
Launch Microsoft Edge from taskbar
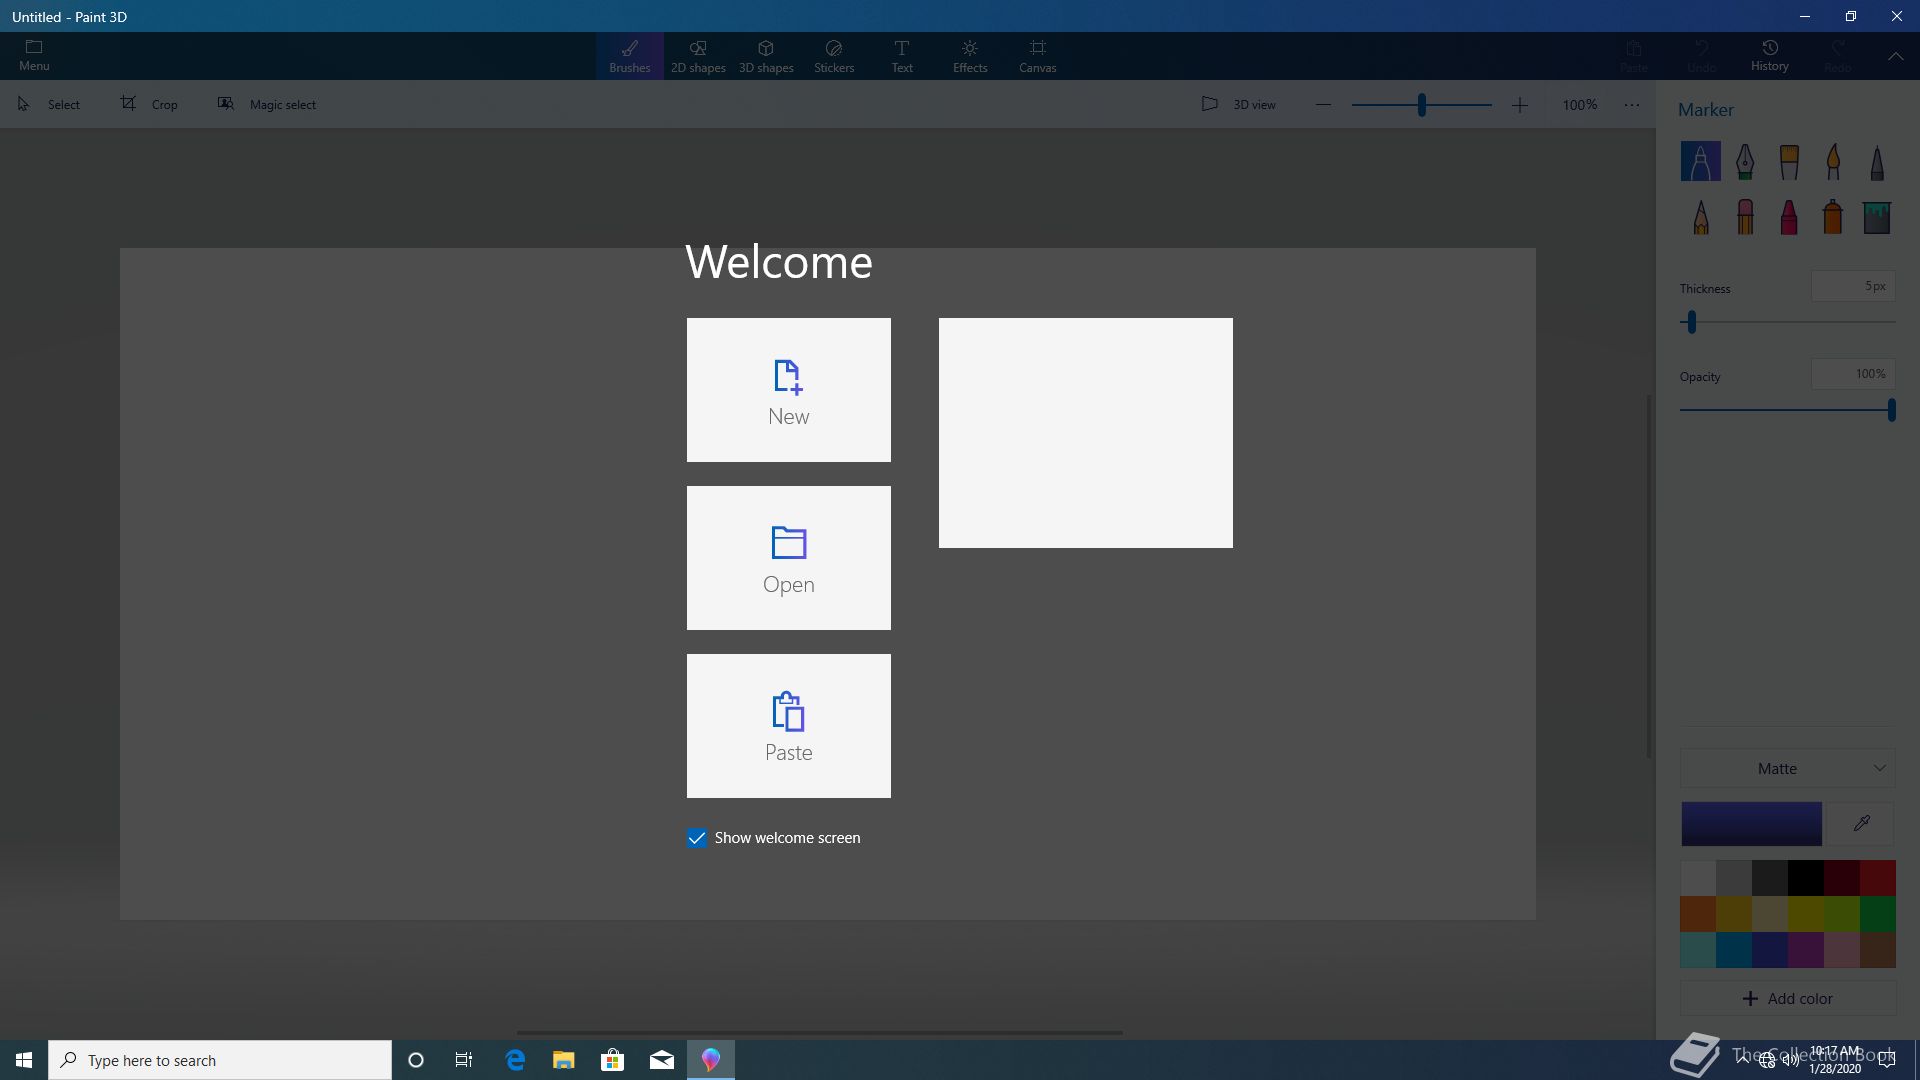515,1060
